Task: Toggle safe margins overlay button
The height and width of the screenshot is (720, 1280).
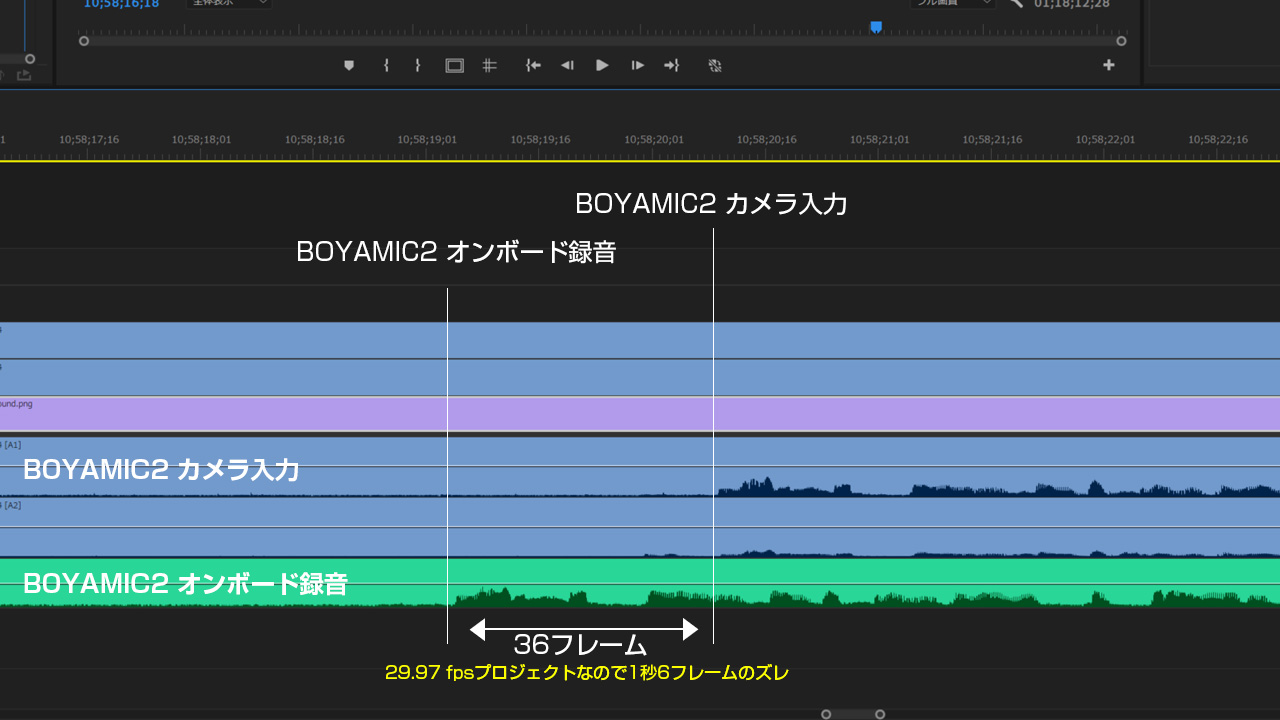Action: point(454,66)
